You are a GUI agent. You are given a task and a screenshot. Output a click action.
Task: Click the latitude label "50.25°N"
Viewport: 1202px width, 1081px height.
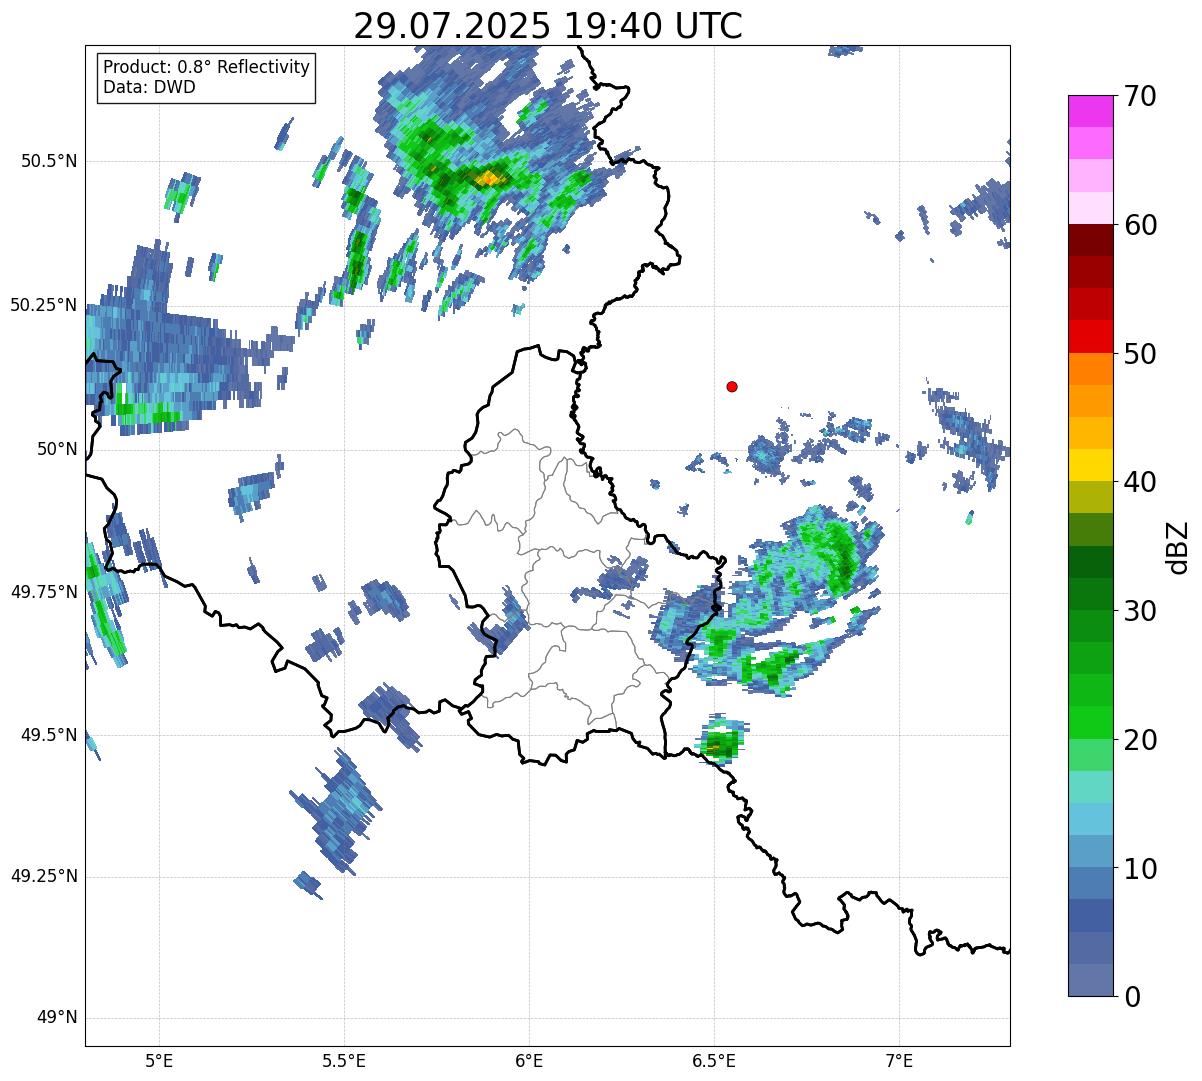(44, 305)
